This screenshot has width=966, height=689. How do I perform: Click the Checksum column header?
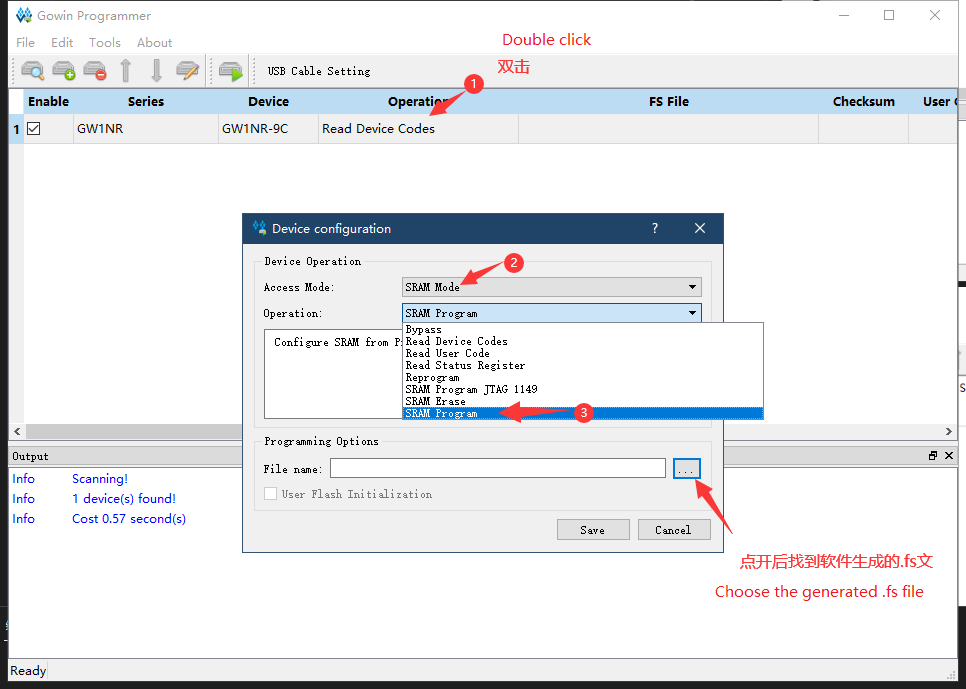[x=864, y=102]
